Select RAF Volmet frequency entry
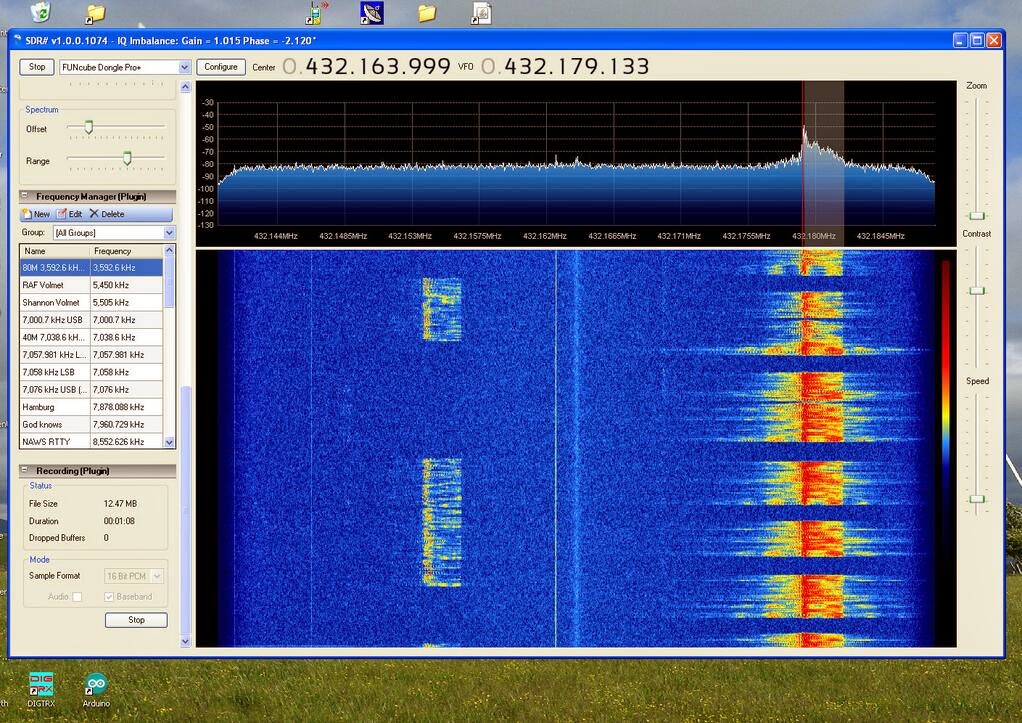The width and height of the screenshot is (1022, 723). (x=91, y=285)
